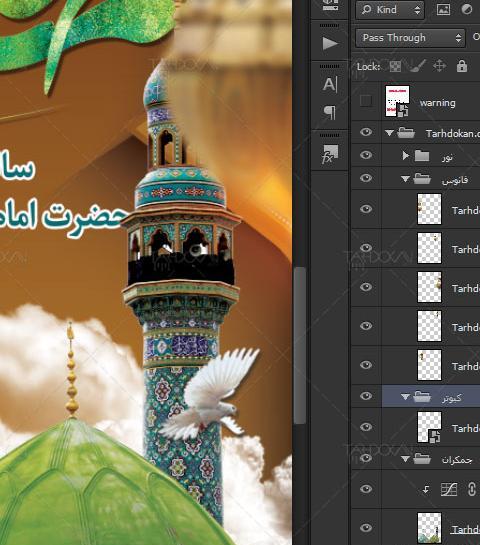Hide the کبوتر group
The width and height of the screenshot is (480, 545).
coord(366,396)
